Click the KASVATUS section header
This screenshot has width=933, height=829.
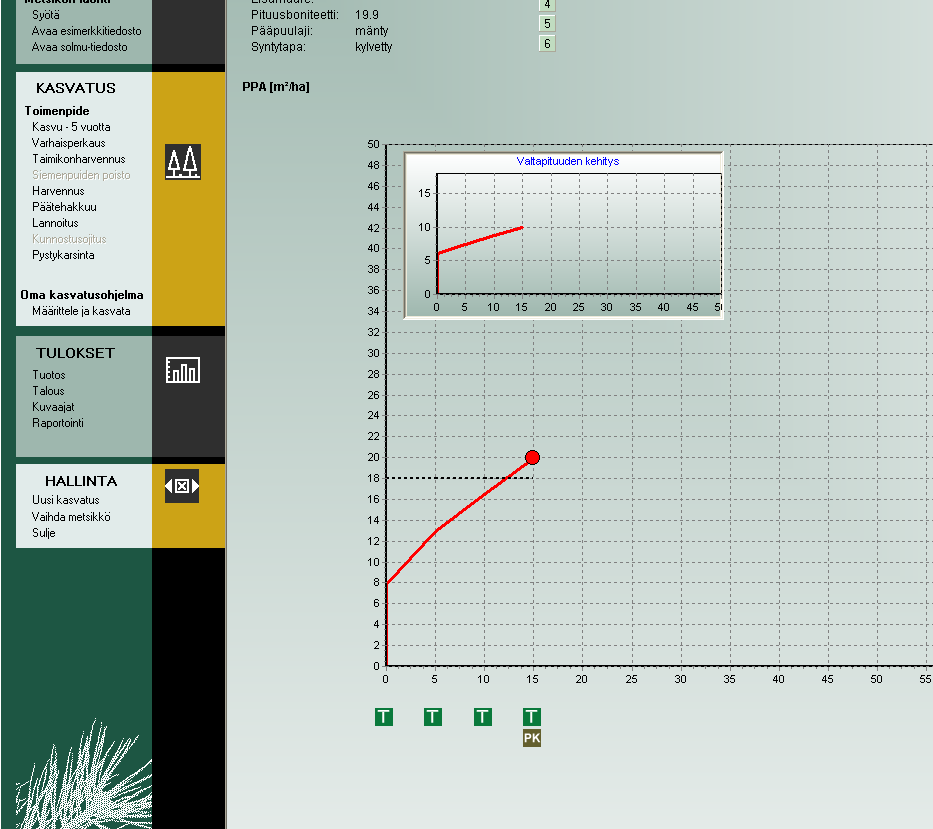(76, 88)
